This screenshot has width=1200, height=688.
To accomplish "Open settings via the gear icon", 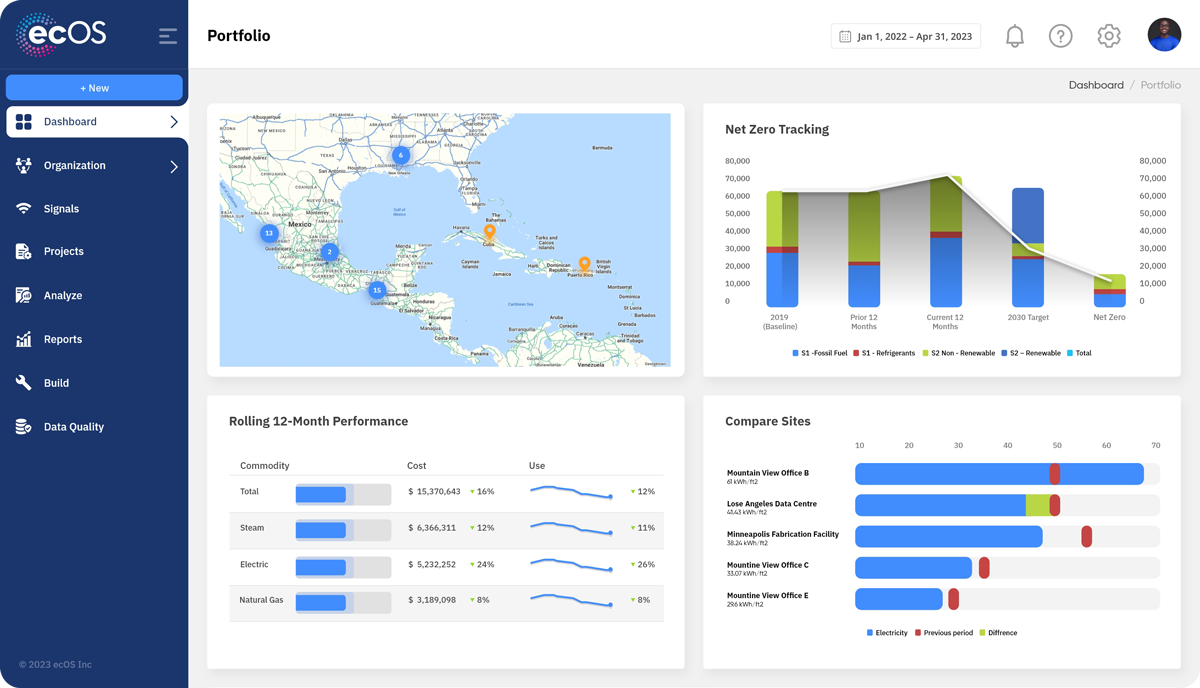I will 1108,36.
